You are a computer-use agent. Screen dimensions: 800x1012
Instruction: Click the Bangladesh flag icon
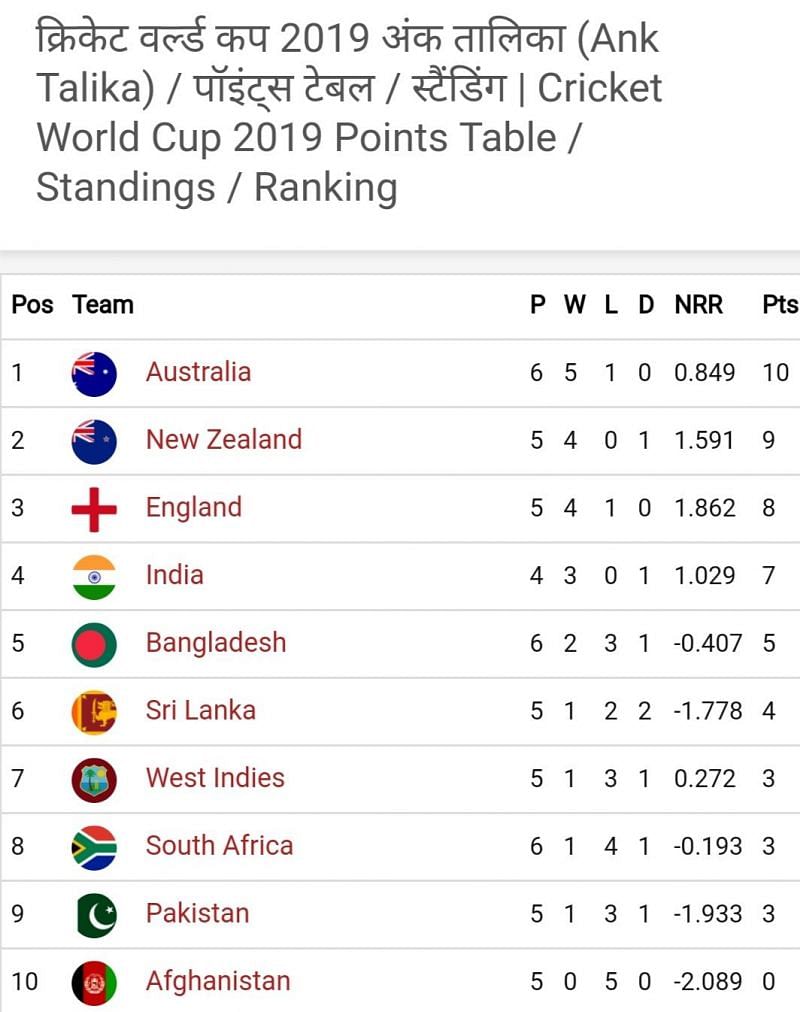click(94, 644)
